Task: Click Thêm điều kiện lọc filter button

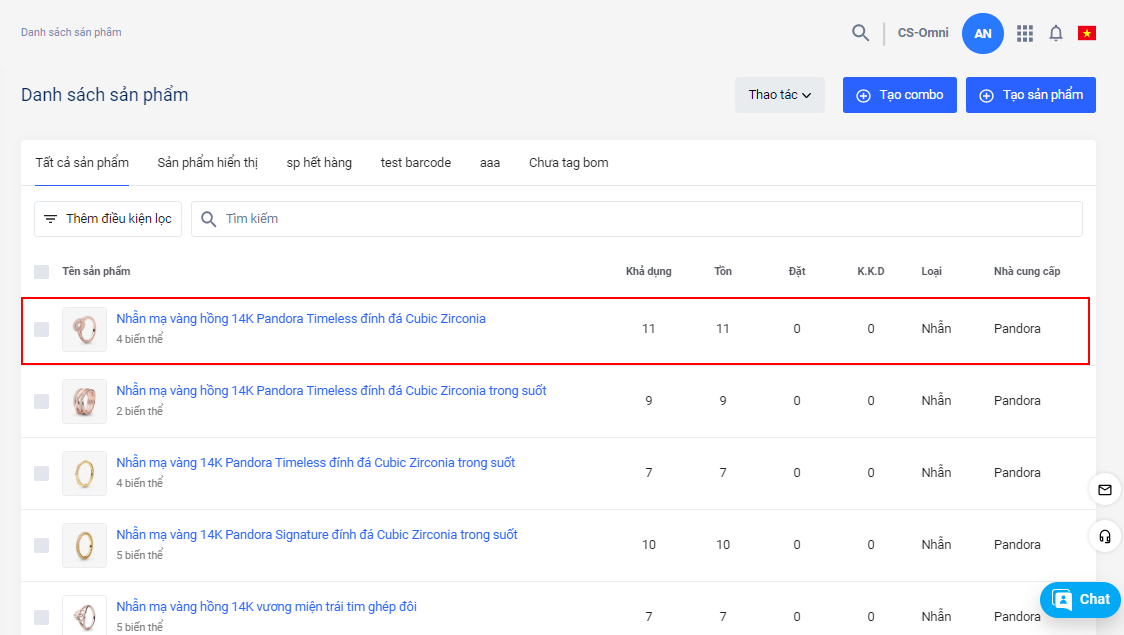Action: click(108, 219)
